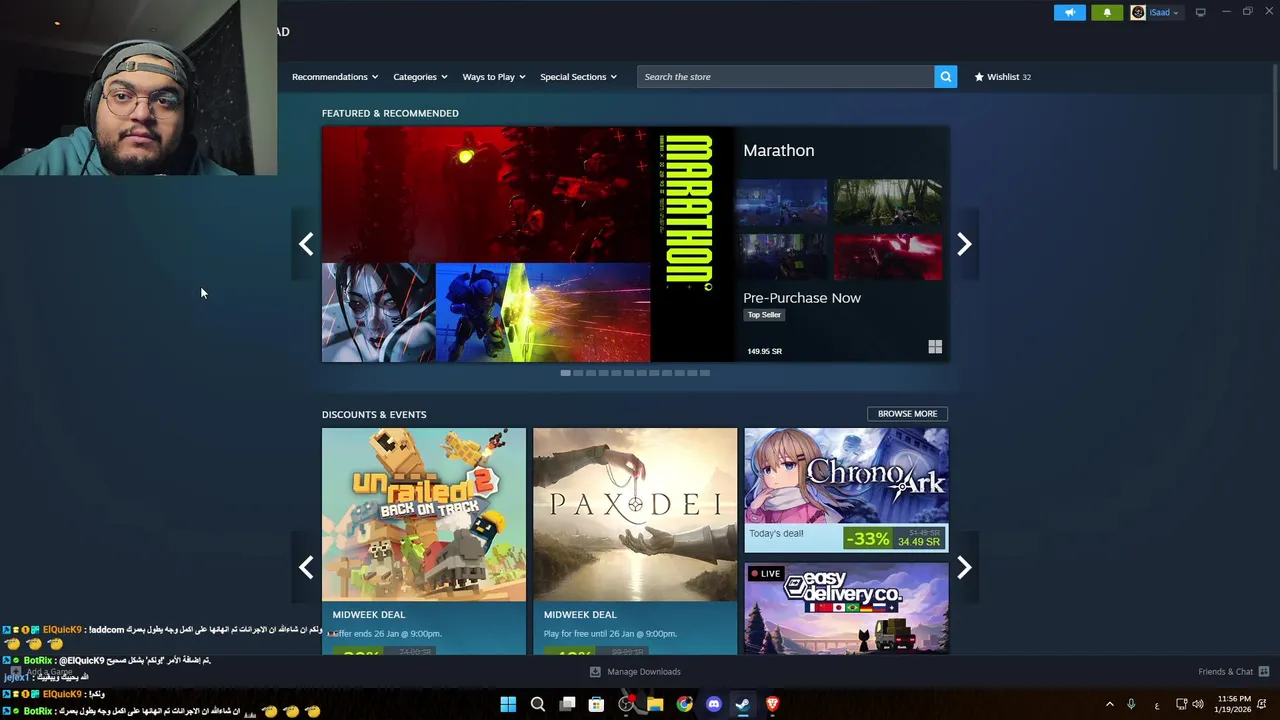This screenshot has width=1280, height=720.
Task: Select the first carousel page dot
Action: pos(565,373)
